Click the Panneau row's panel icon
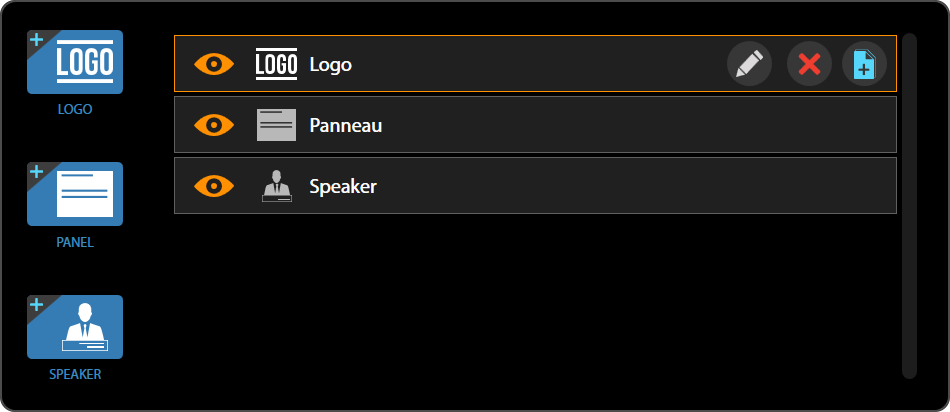 276,125
